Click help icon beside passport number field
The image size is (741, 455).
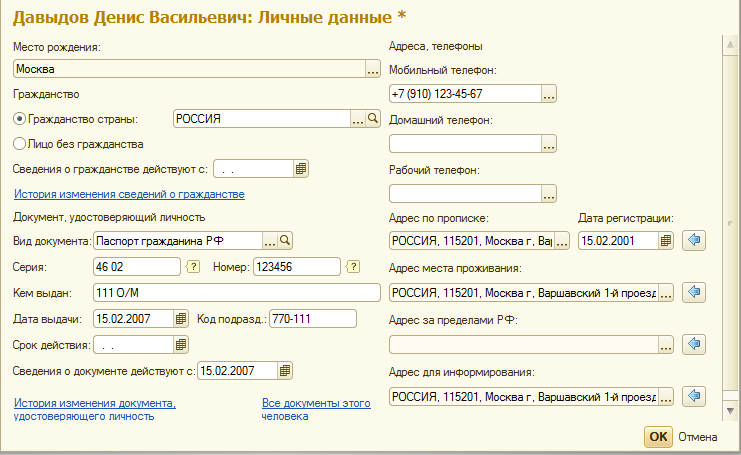(352, 266)
